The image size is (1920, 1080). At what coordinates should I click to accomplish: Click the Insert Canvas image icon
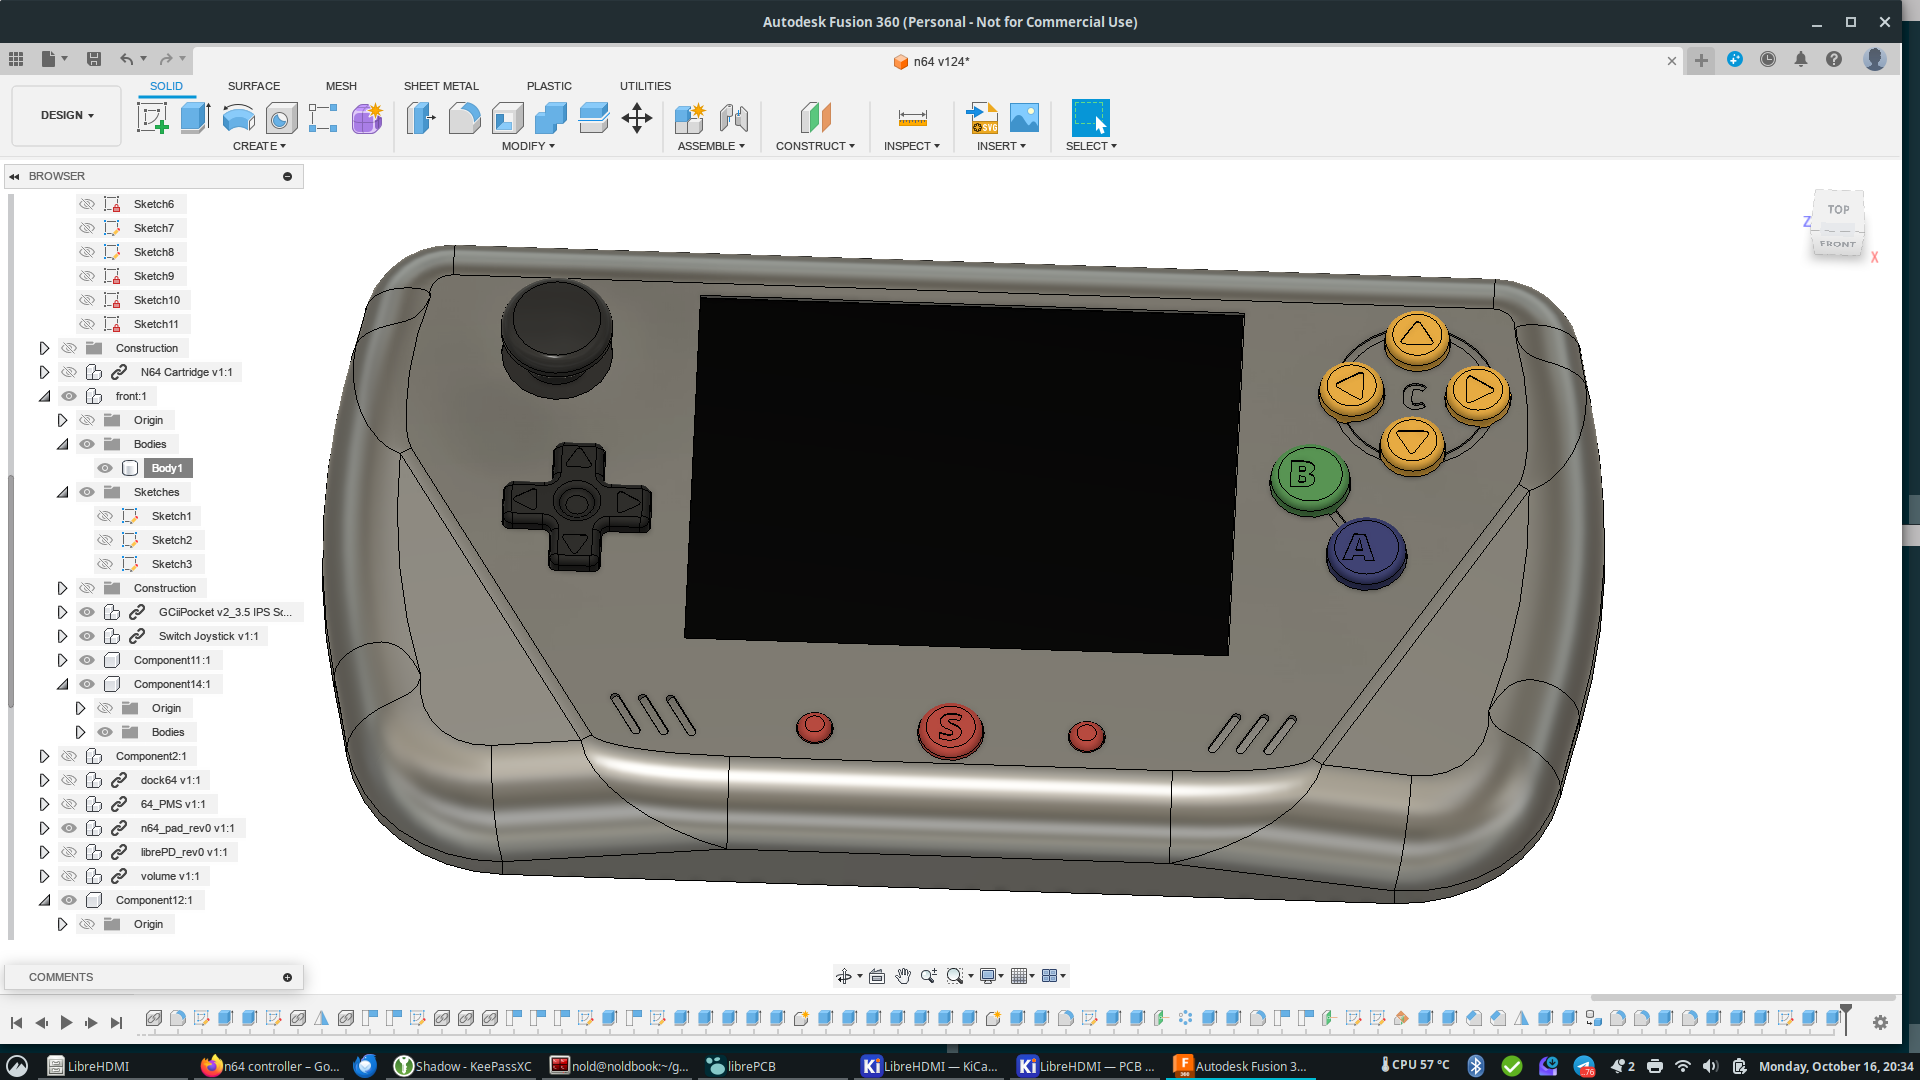coord(1024,118)
